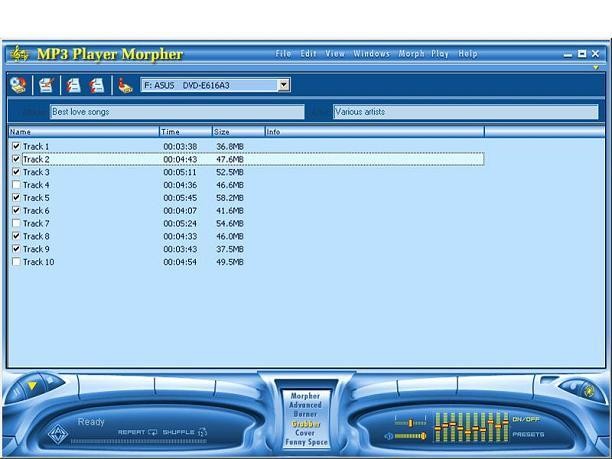Click the 00:03:43 time of Track 9

(180, 249)
